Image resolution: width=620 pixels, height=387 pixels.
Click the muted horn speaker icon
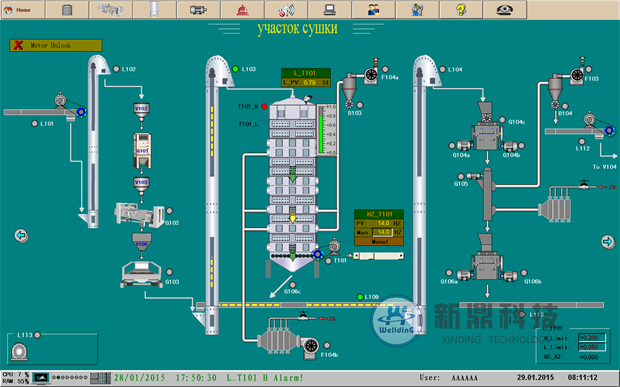click(286, 10)
